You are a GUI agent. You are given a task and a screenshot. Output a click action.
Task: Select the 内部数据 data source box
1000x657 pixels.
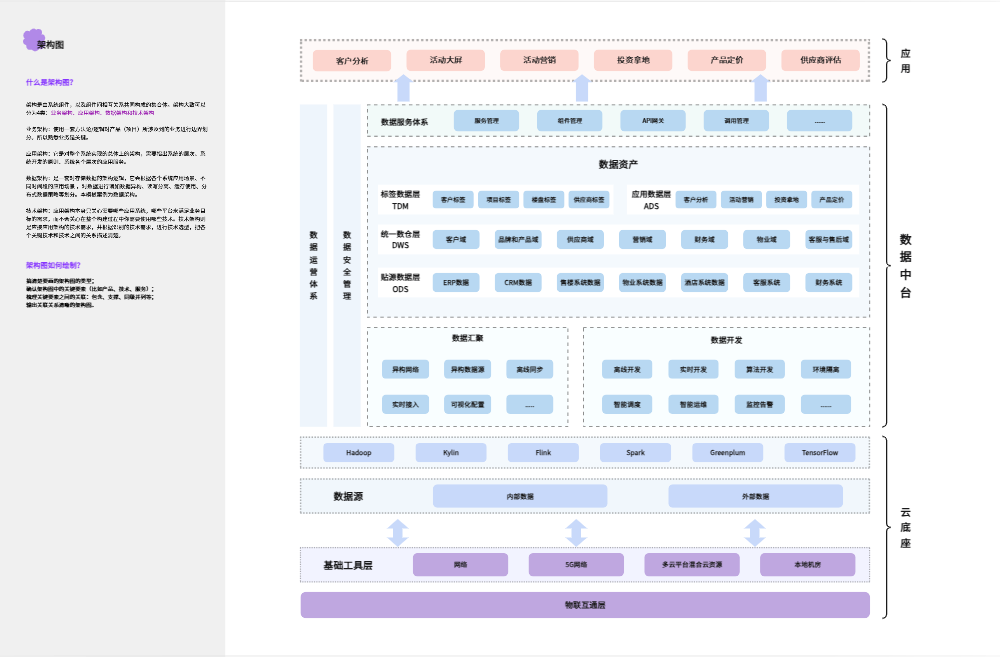(520, 496)
